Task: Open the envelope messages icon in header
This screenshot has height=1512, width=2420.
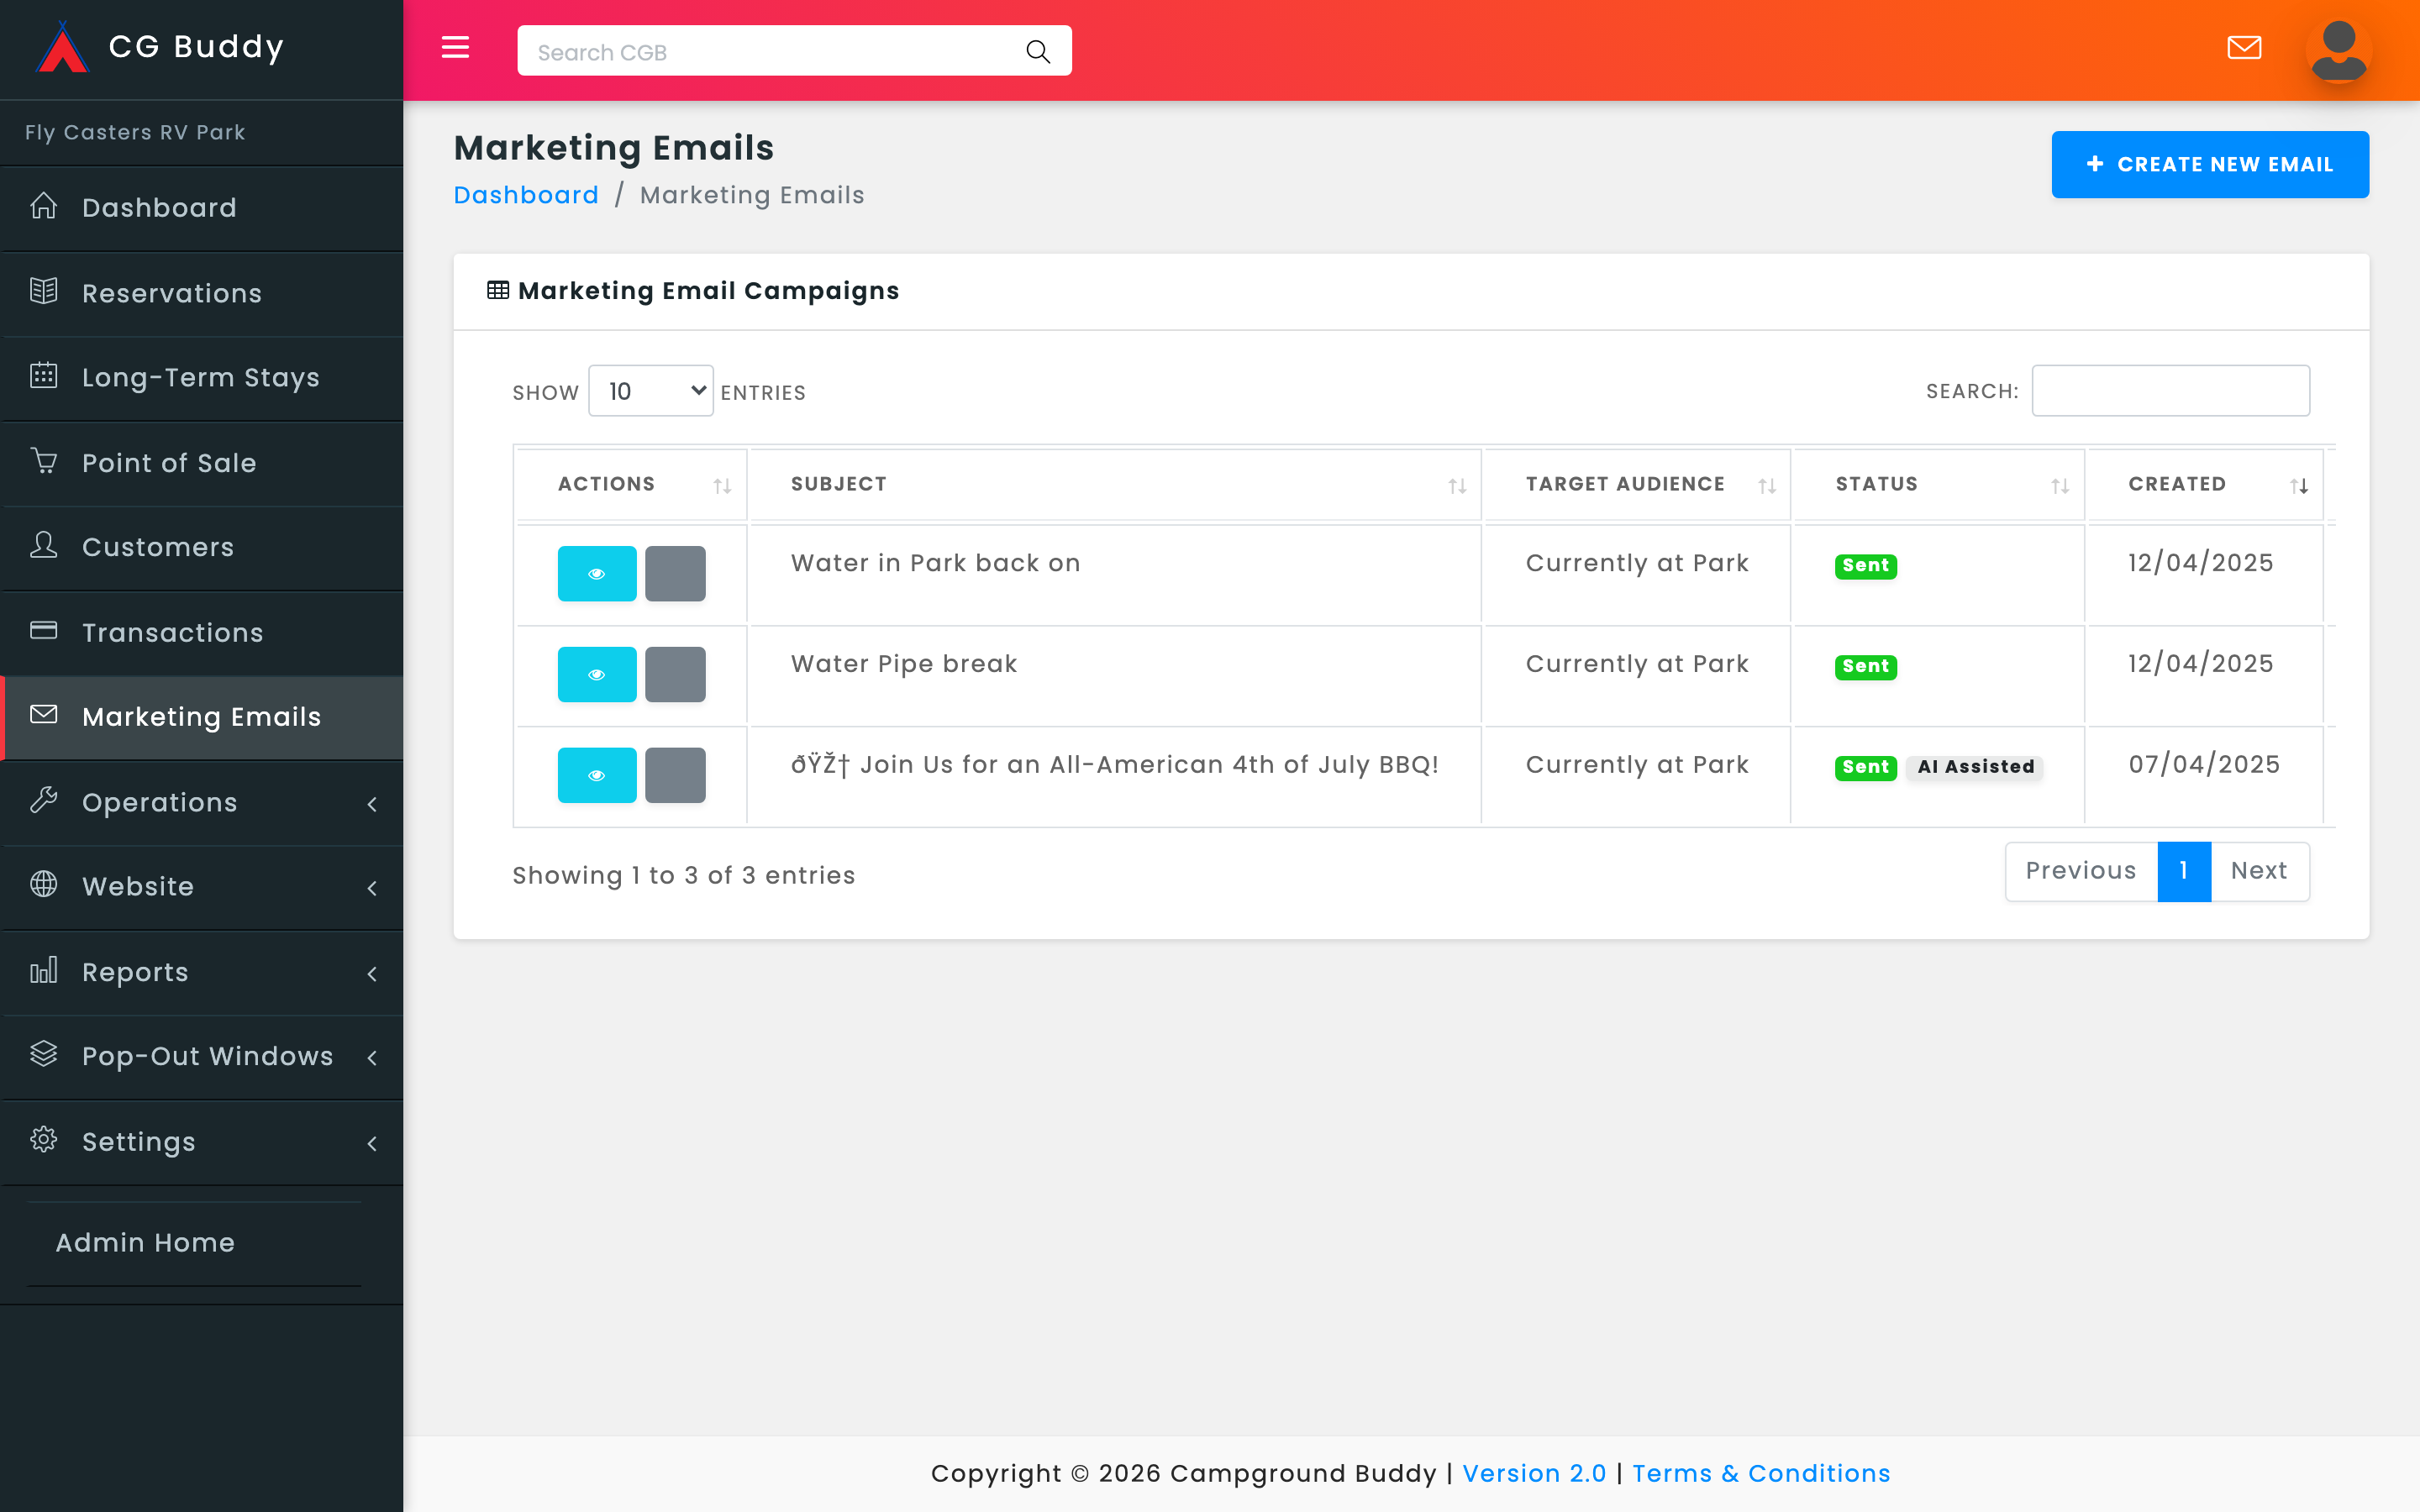Action: pyautogui.click(x=2244, y=48)
